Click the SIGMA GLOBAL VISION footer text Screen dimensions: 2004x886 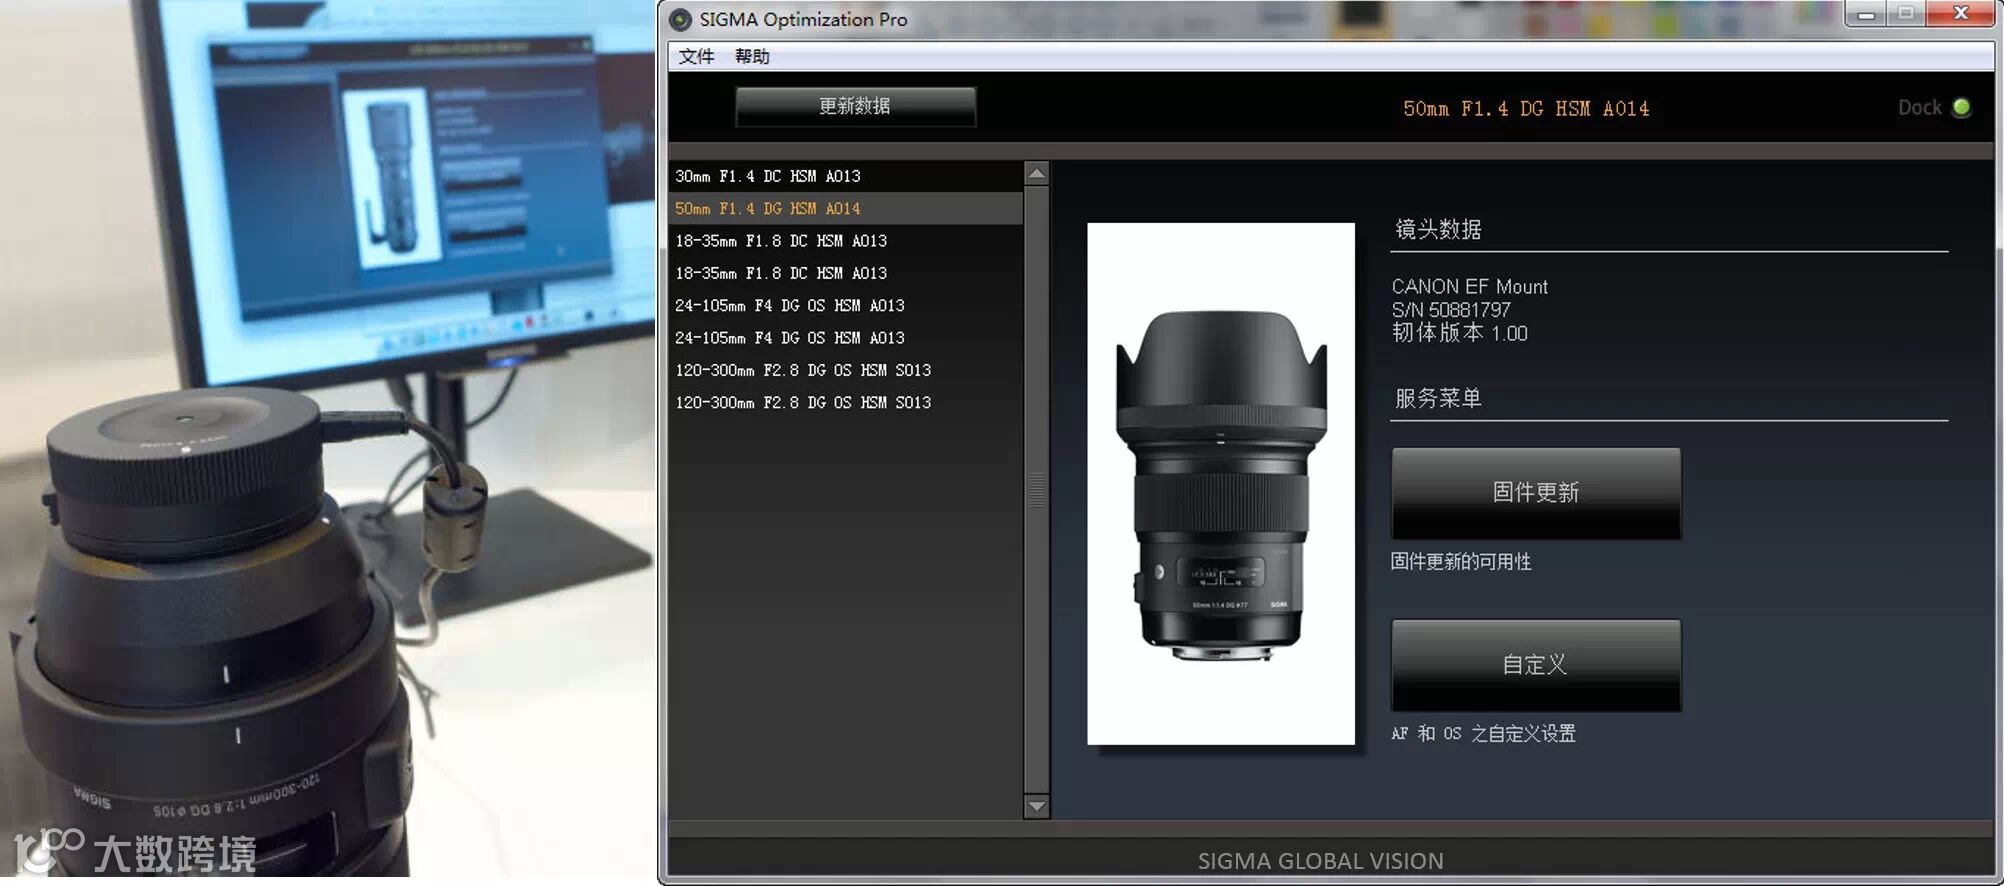tap(1321, 861)
